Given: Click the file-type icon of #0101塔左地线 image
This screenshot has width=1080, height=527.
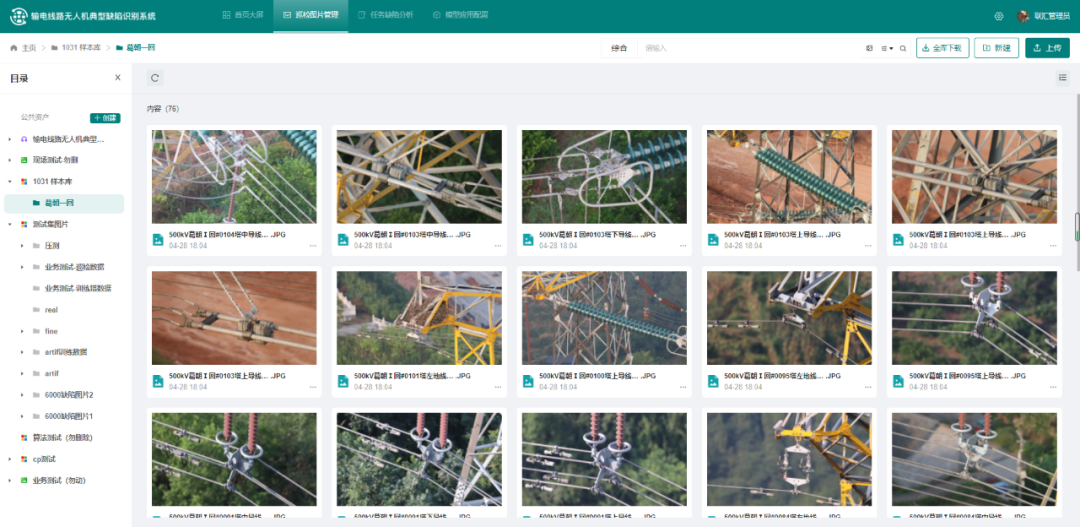Looking at the screenshot, I should tap(343, 381).
